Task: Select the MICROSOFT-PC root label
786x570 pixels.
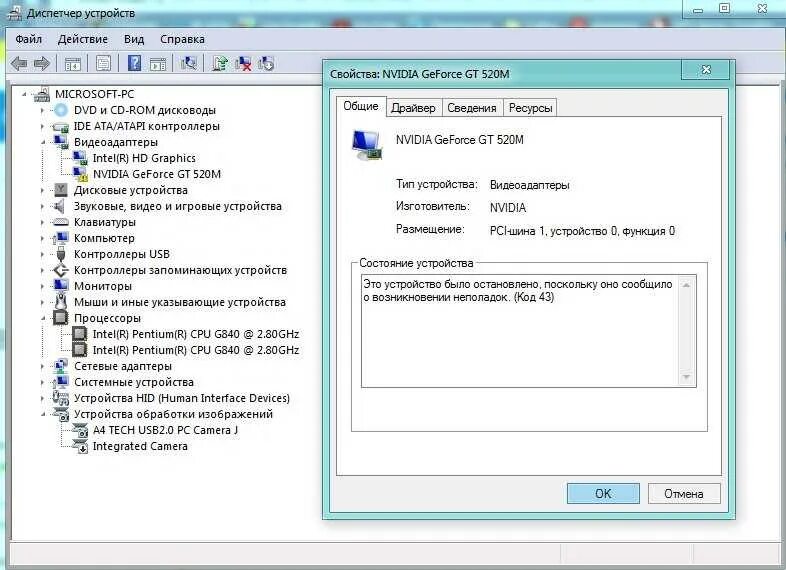Action: tap(94, 94)
